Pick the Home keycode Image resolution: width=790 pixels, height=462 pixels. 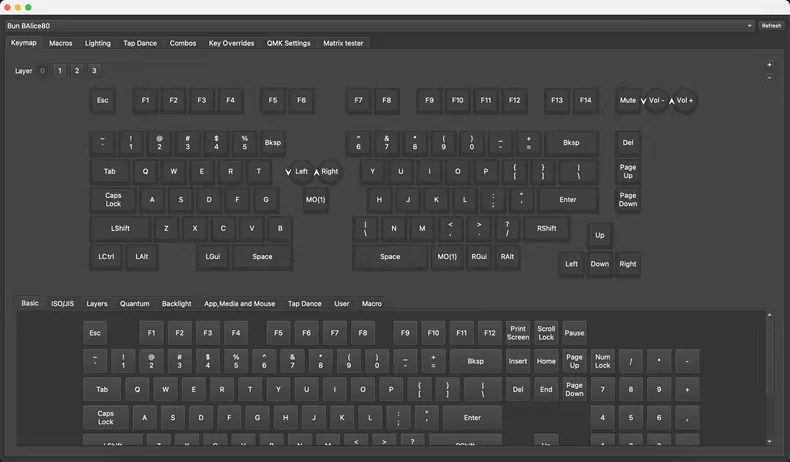coord(546,361)
